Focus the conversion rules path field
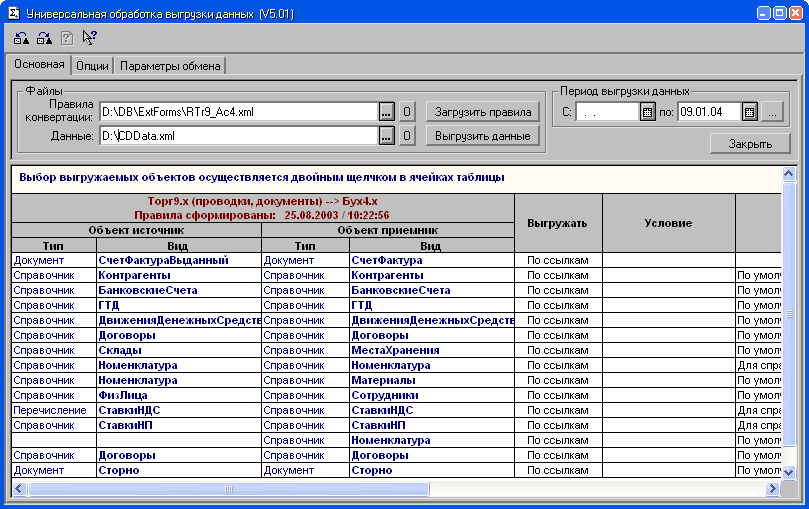The image size is (809, 509). [x=239, y=112]
